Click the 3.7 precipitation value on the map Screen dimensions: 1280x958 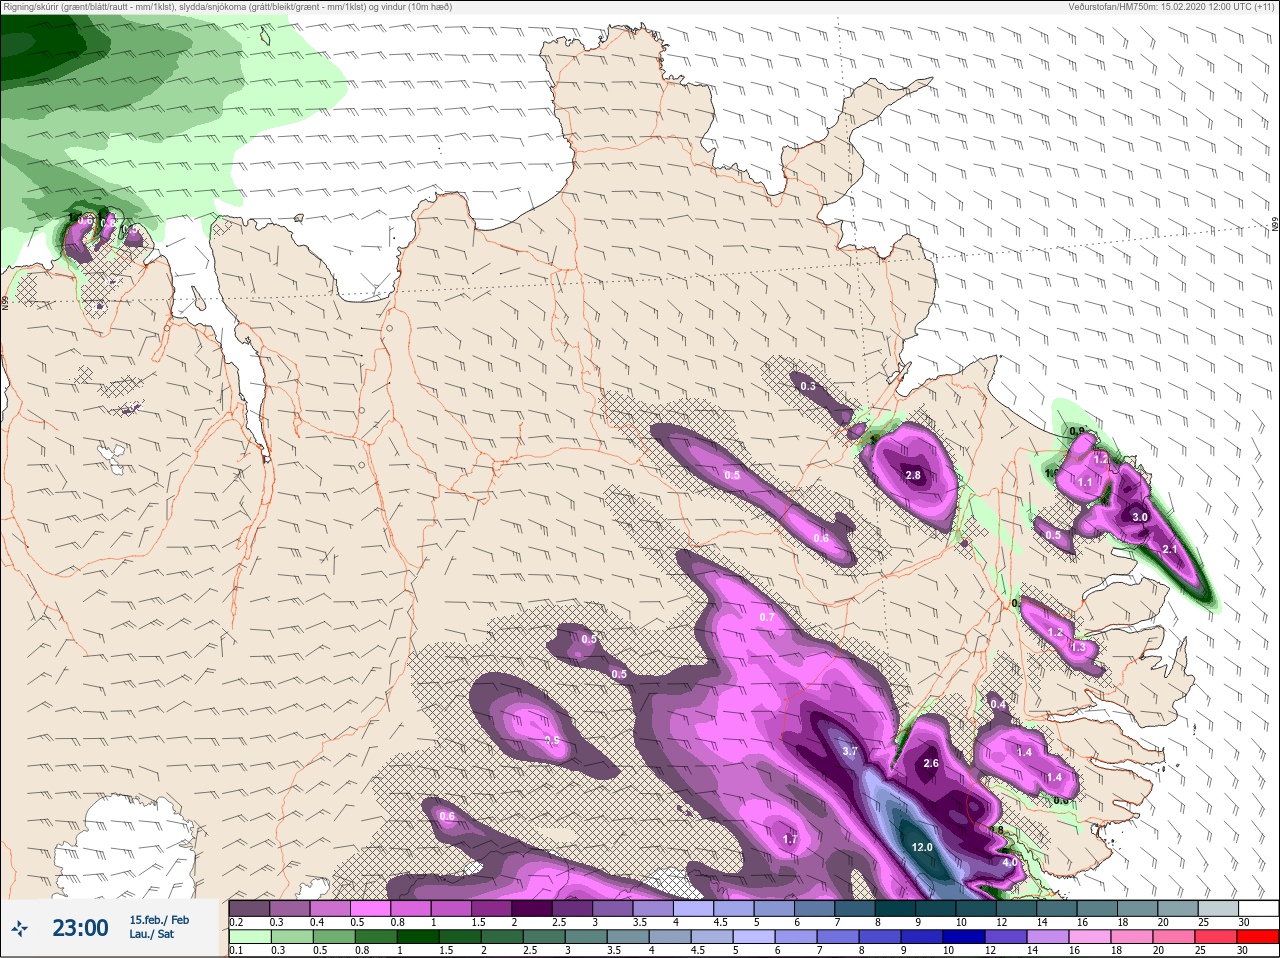tap(850, 751)
